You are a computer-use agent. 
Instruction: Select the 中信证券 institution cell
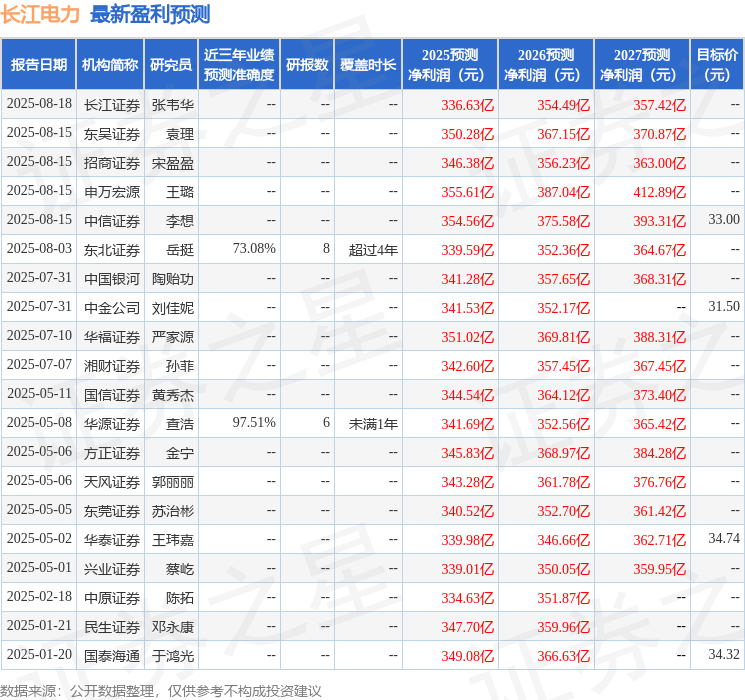coord(112,221)
